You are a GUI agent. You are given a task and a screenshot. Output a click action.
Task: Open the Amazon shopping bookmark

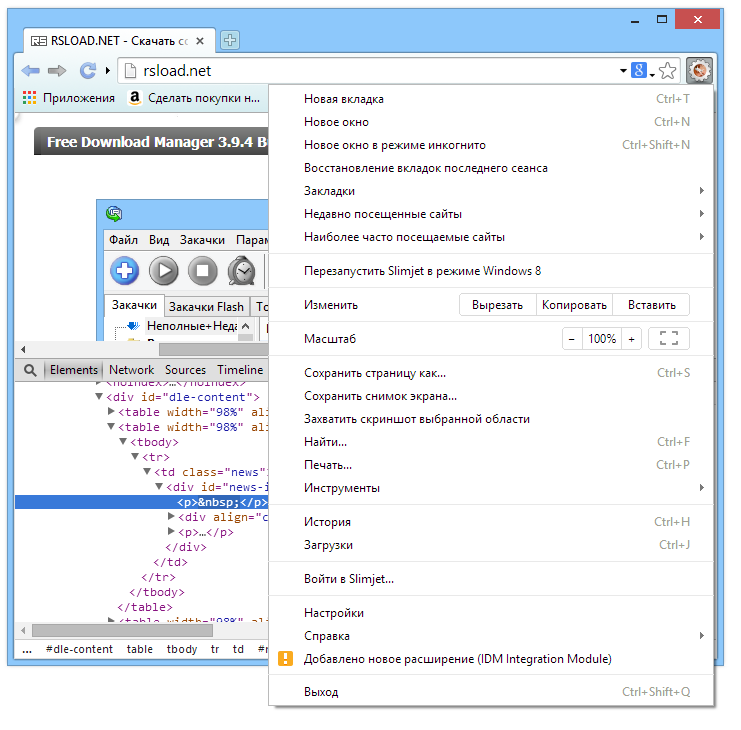(194, 98)
